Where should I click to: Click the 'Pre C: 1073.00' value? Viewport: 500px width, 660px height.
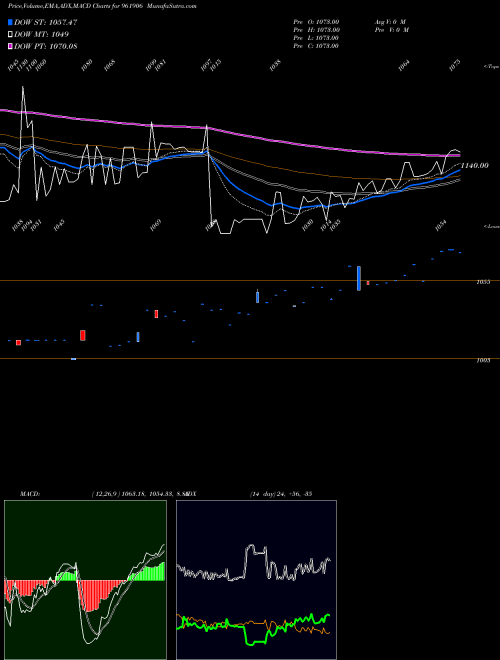316,46
